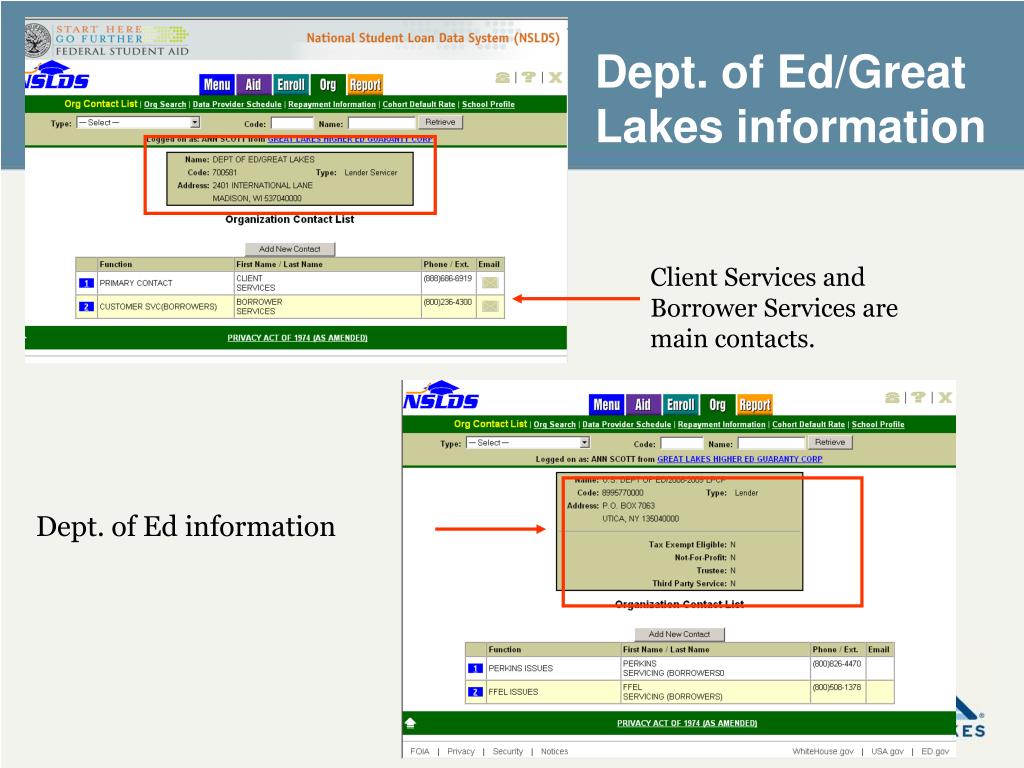Click Retrieve button in lower screenshot
1024x768 pixels.
click(x=830, y=442)
